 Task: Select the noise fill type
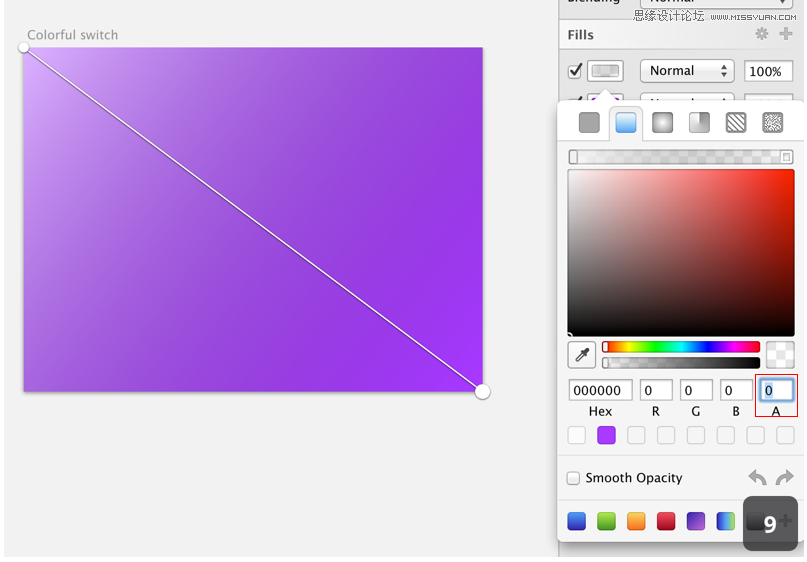coord(773,122)
